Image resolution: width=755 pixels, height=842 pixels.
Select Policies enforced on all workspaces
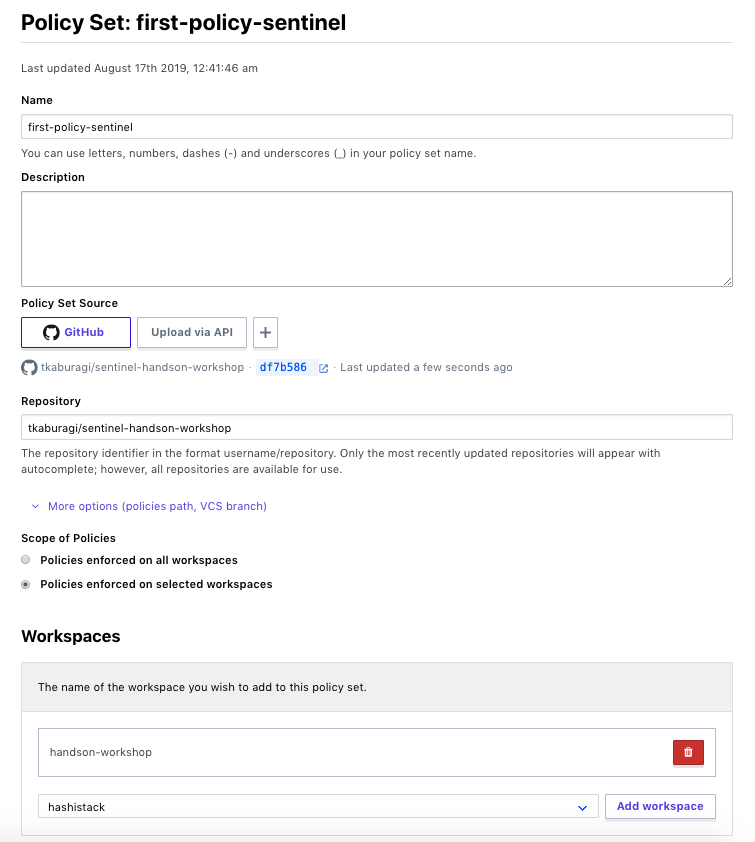(26, 560)
